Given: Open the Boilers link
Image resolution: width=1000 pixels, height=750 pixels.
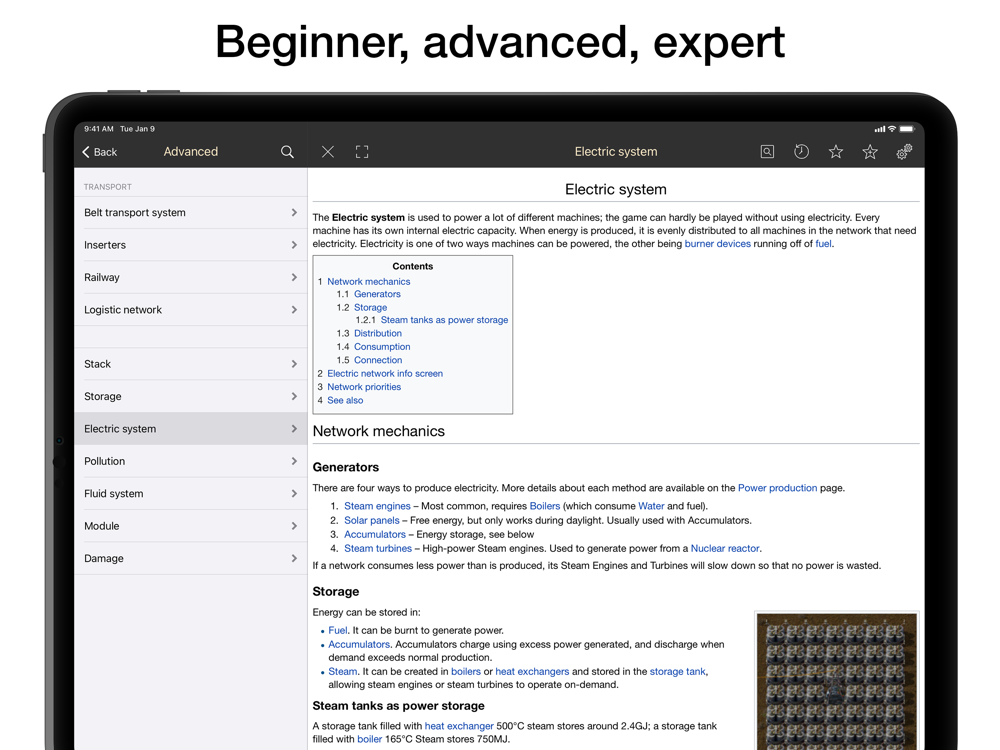Looking at the screenshot, I should point(545,506).
